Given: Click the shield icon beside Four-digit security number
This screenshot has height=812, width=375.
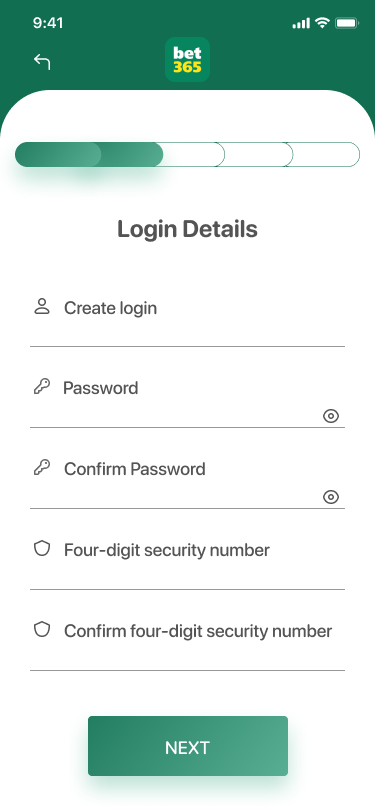Looking at the screenshot, I should (42, 548).
